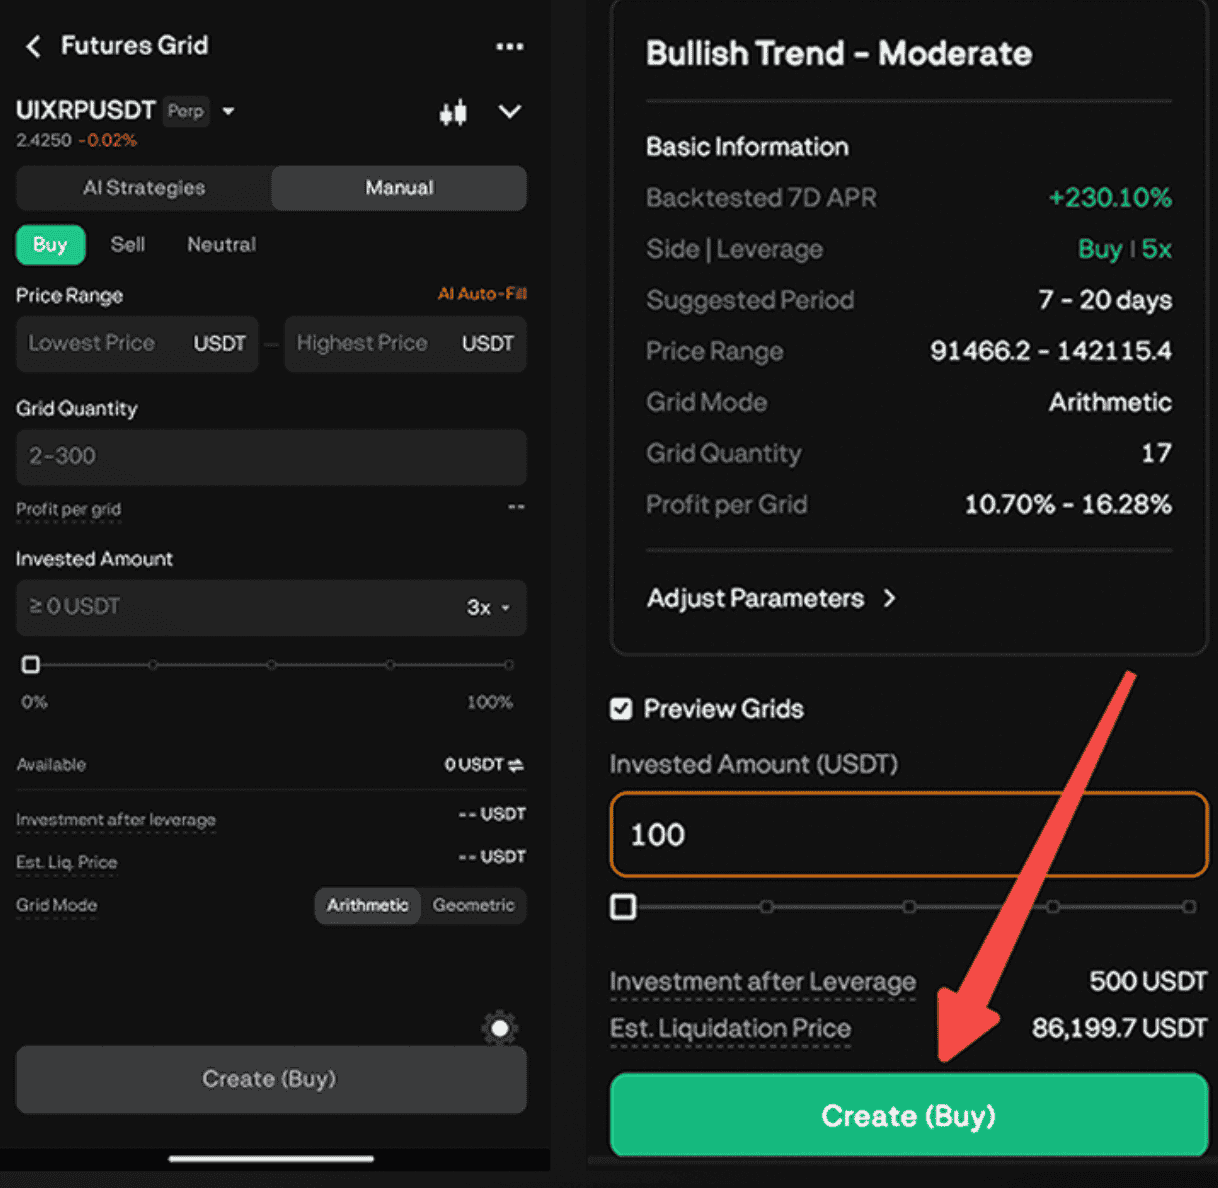The width and height of the screenshot is (1218, 1188).
Task: Tap the Perp badge beside UIXRPUSDT
Action: (x=186, y=111)
